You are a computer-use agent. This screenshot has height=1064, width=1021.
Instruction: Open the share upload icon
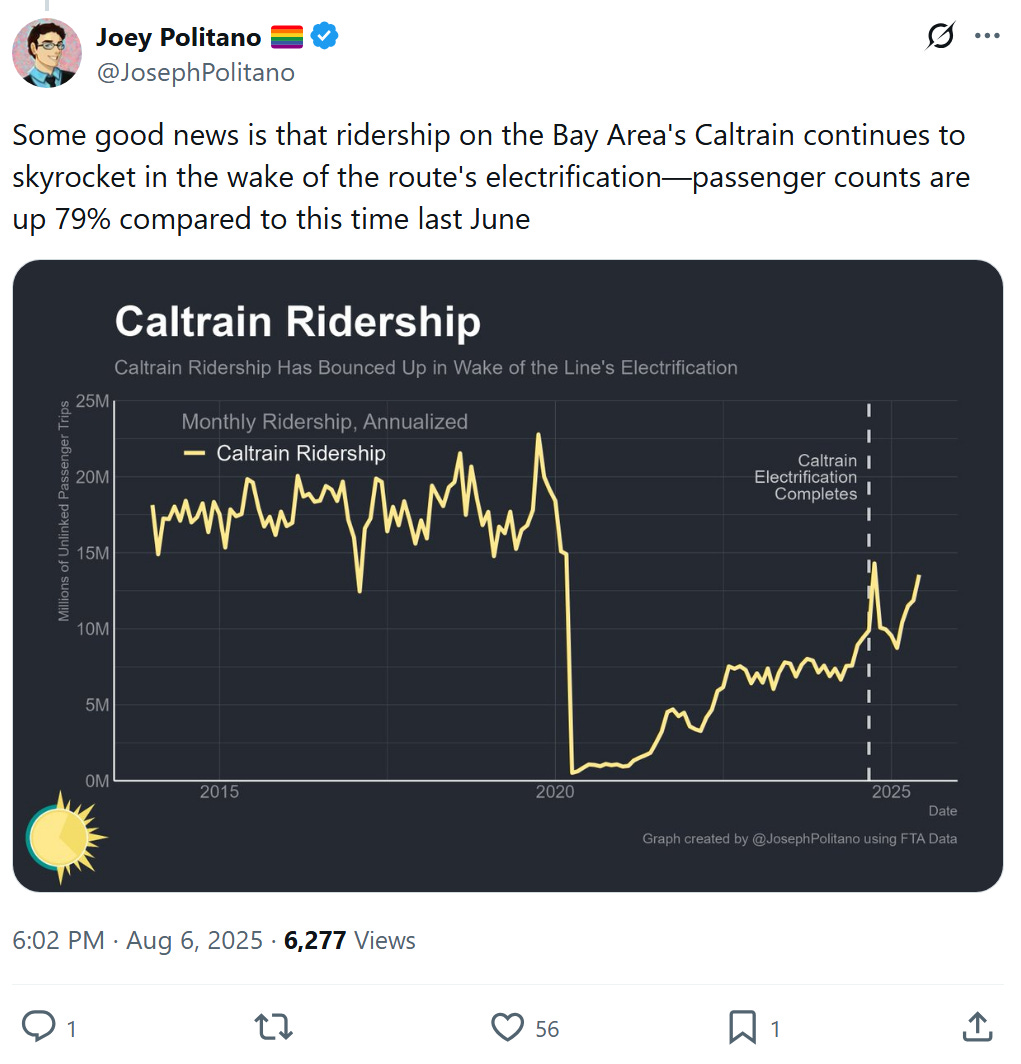point(977,1027)
